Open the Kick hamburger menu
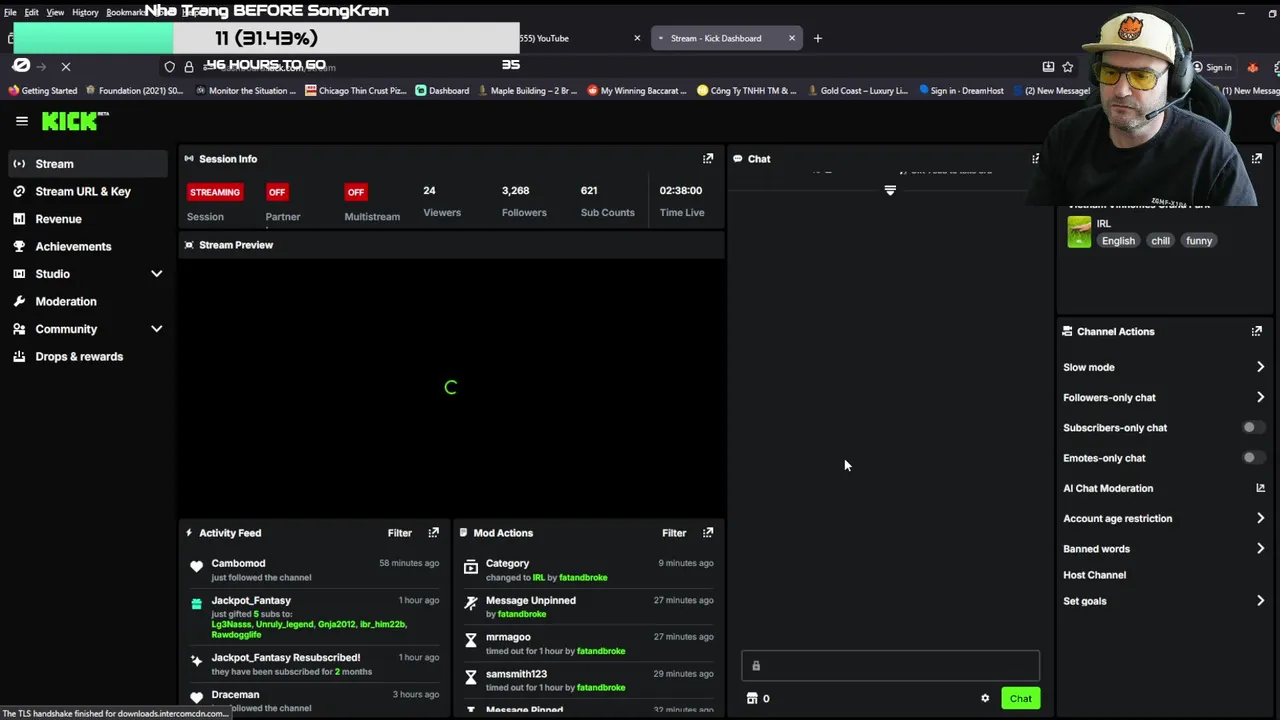Image resolution: width=1280 pixels, height=720 pixels. pos(22,121)
